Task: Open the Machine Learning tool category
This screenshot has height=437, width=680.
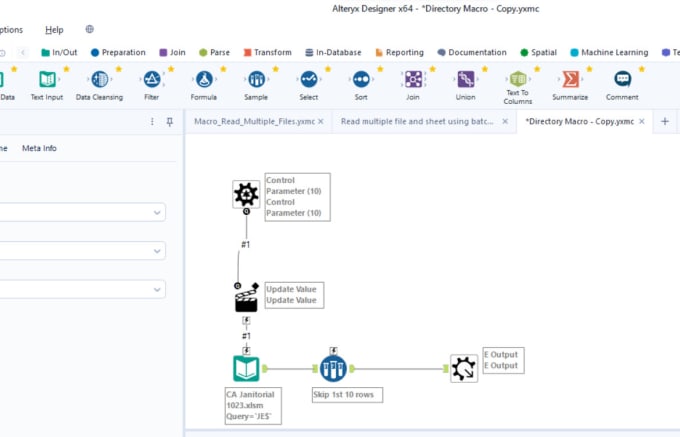Action: click(x=609, y=52)
